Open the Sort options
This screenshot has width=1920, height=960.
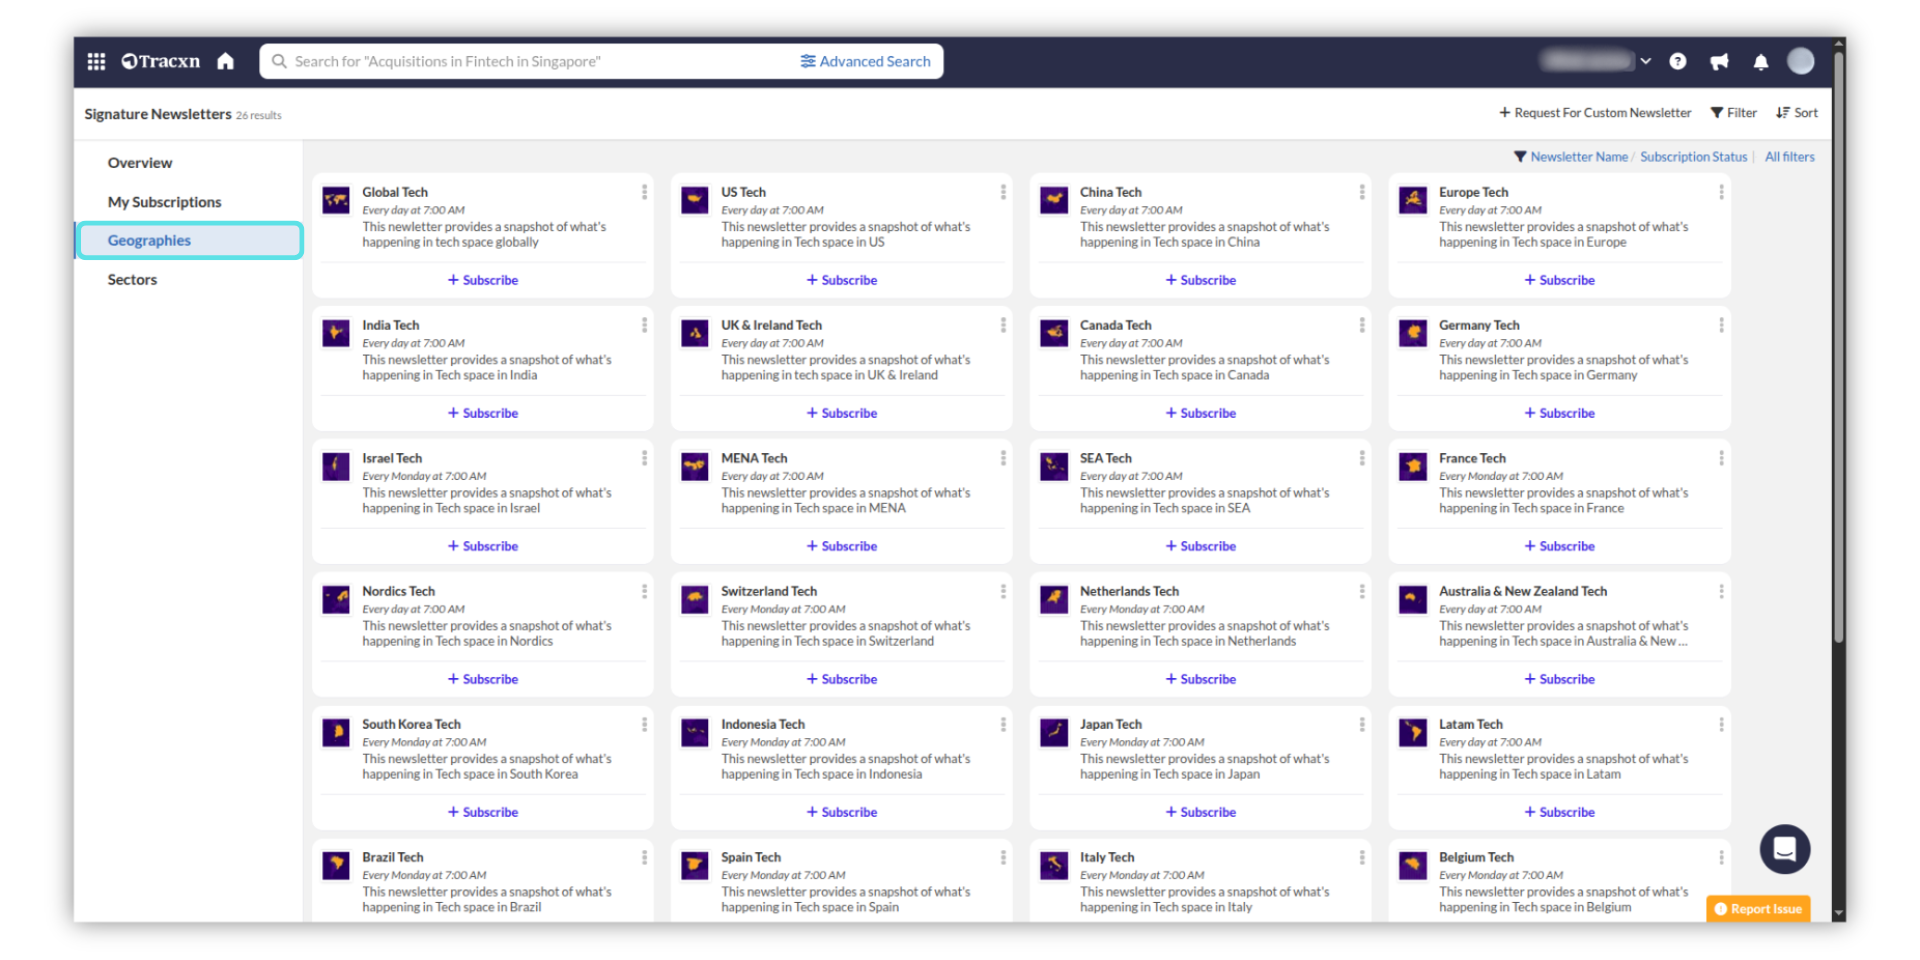(1797, 113)
